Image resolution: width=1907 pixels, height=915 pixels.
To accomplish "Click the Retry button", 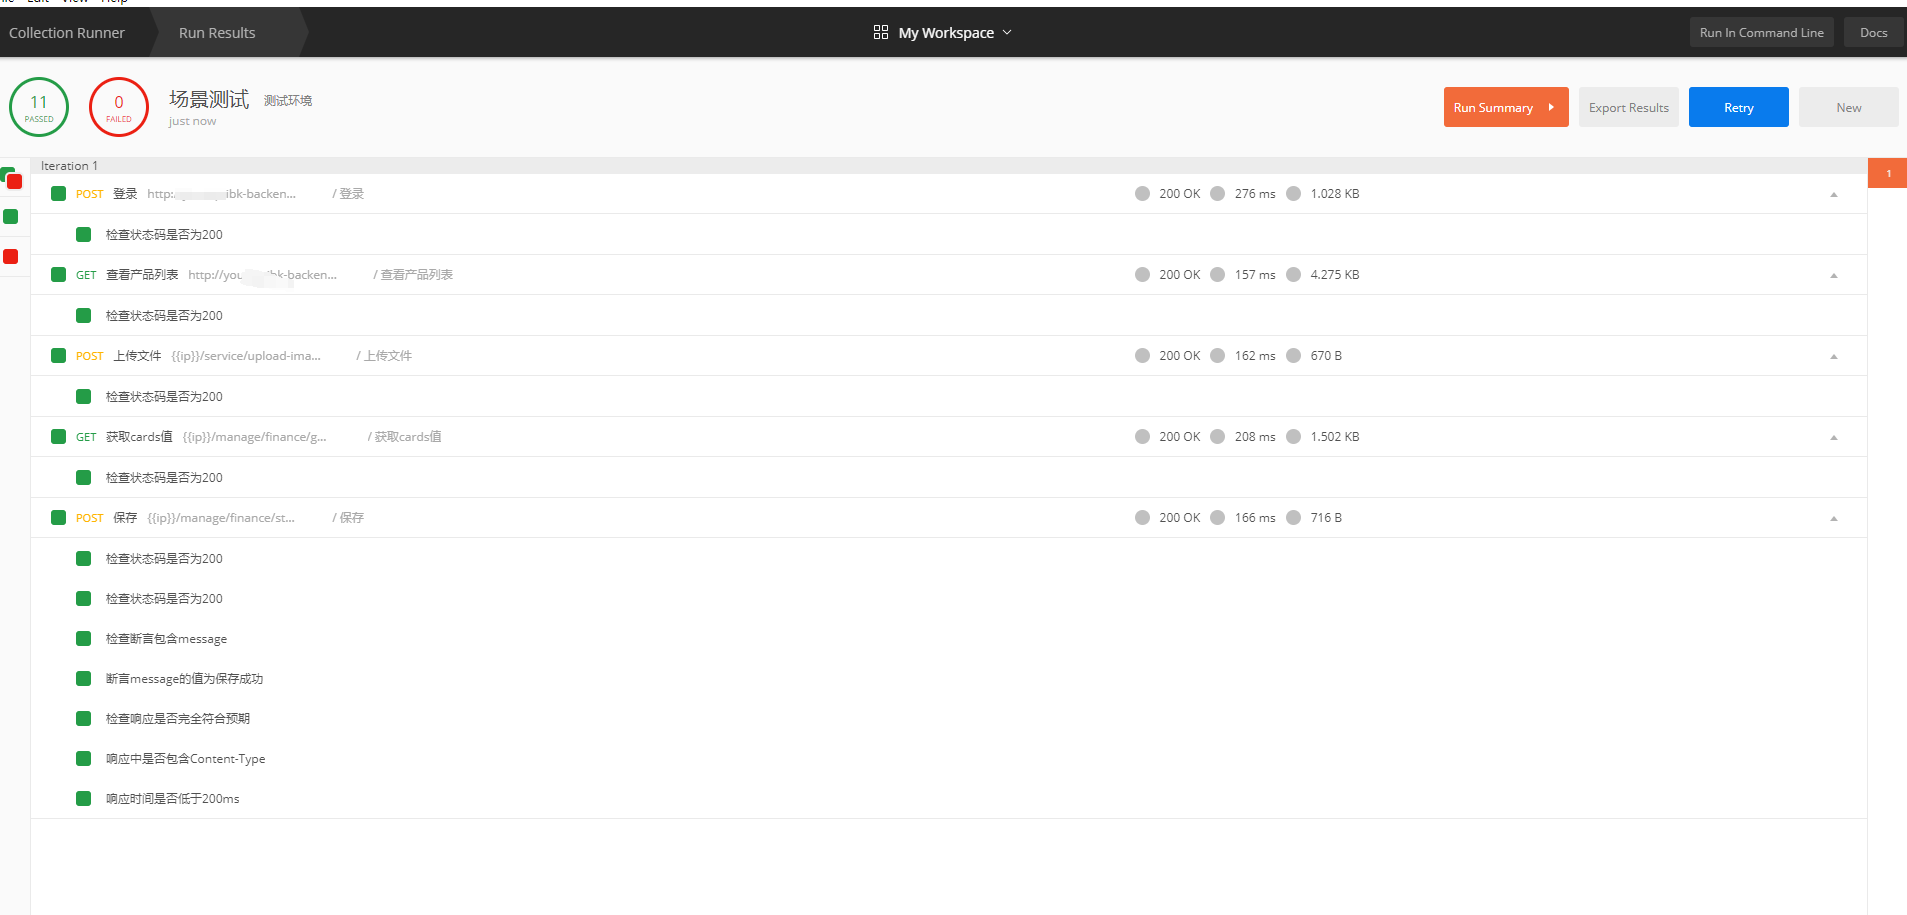I will click(1738, 106).
